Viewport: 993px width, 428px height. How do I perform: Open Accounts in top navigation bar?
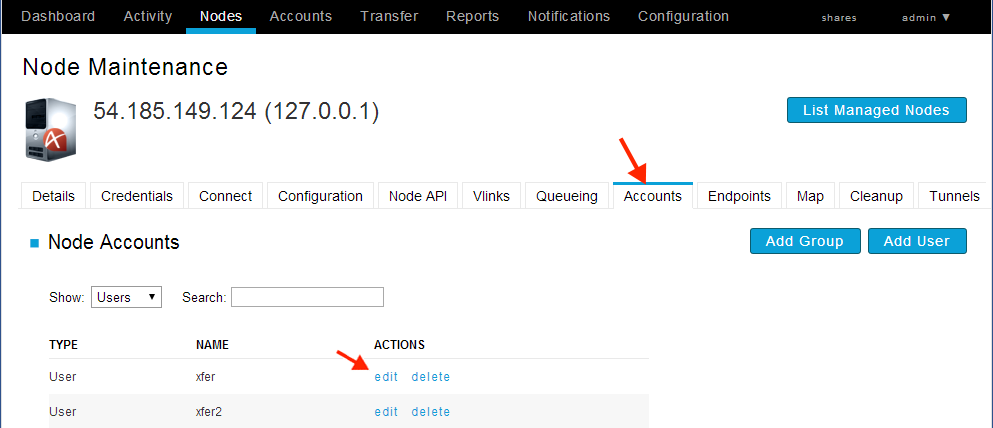click(x=301, y=16)
